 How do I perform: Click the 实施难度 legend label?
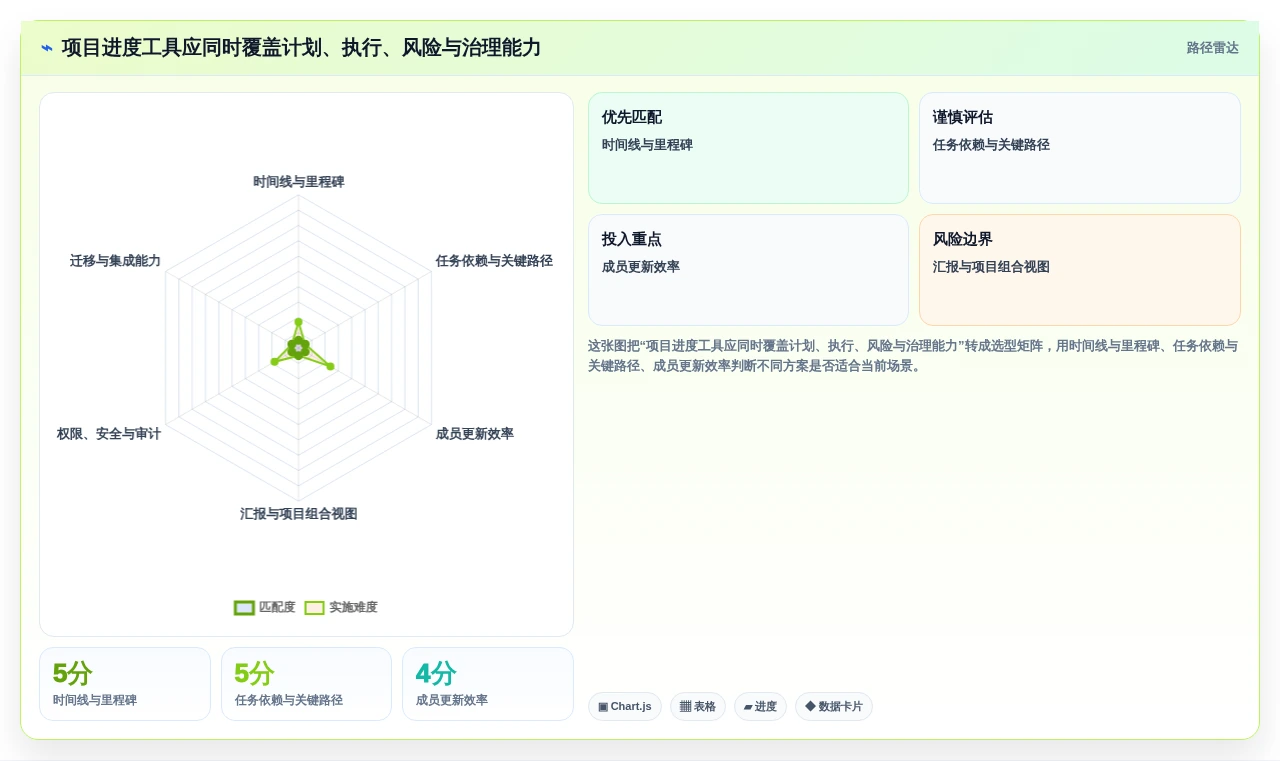pos(353,607)
